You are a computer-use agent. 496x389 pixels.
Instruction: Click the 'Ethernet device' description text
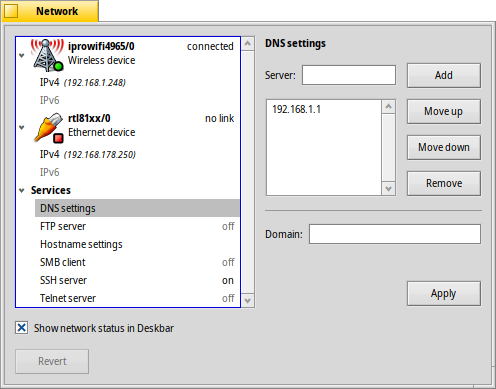point(101,132)
